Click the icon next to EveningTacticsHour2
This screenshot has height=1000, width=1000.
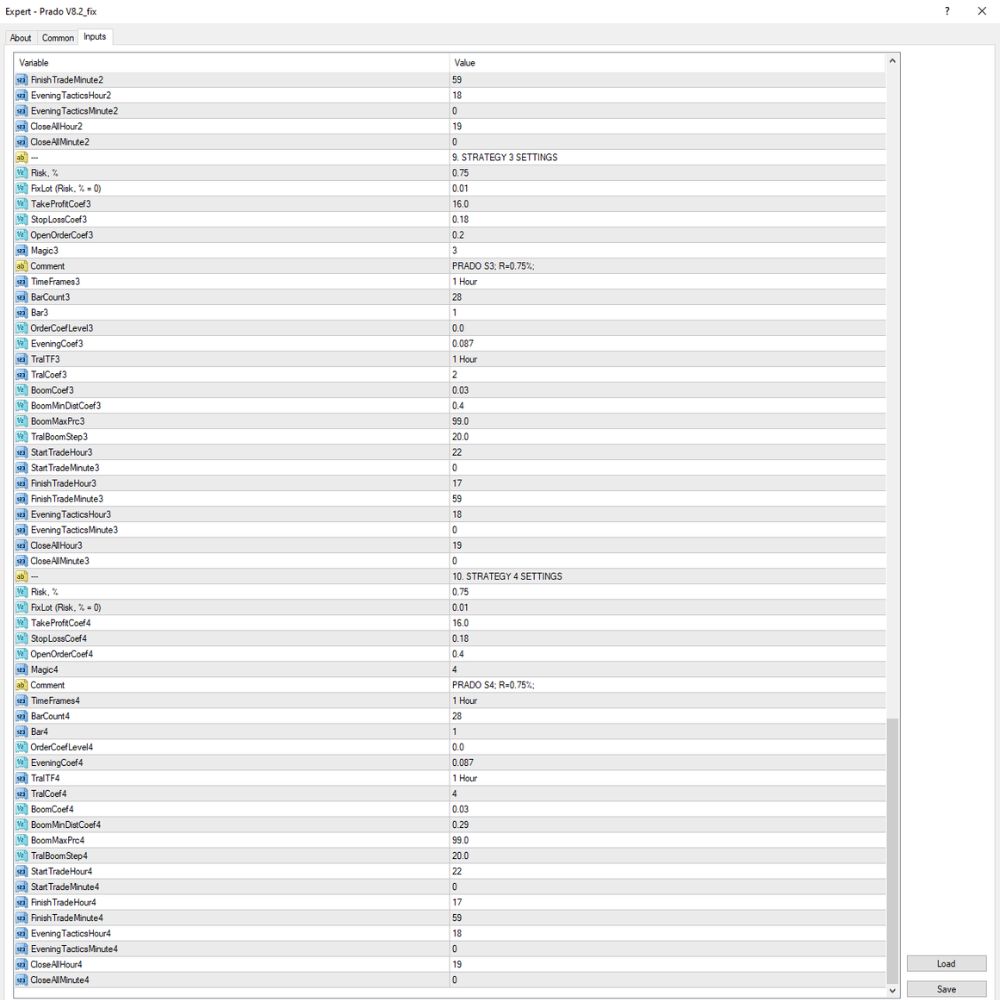(x=22, y=95)
